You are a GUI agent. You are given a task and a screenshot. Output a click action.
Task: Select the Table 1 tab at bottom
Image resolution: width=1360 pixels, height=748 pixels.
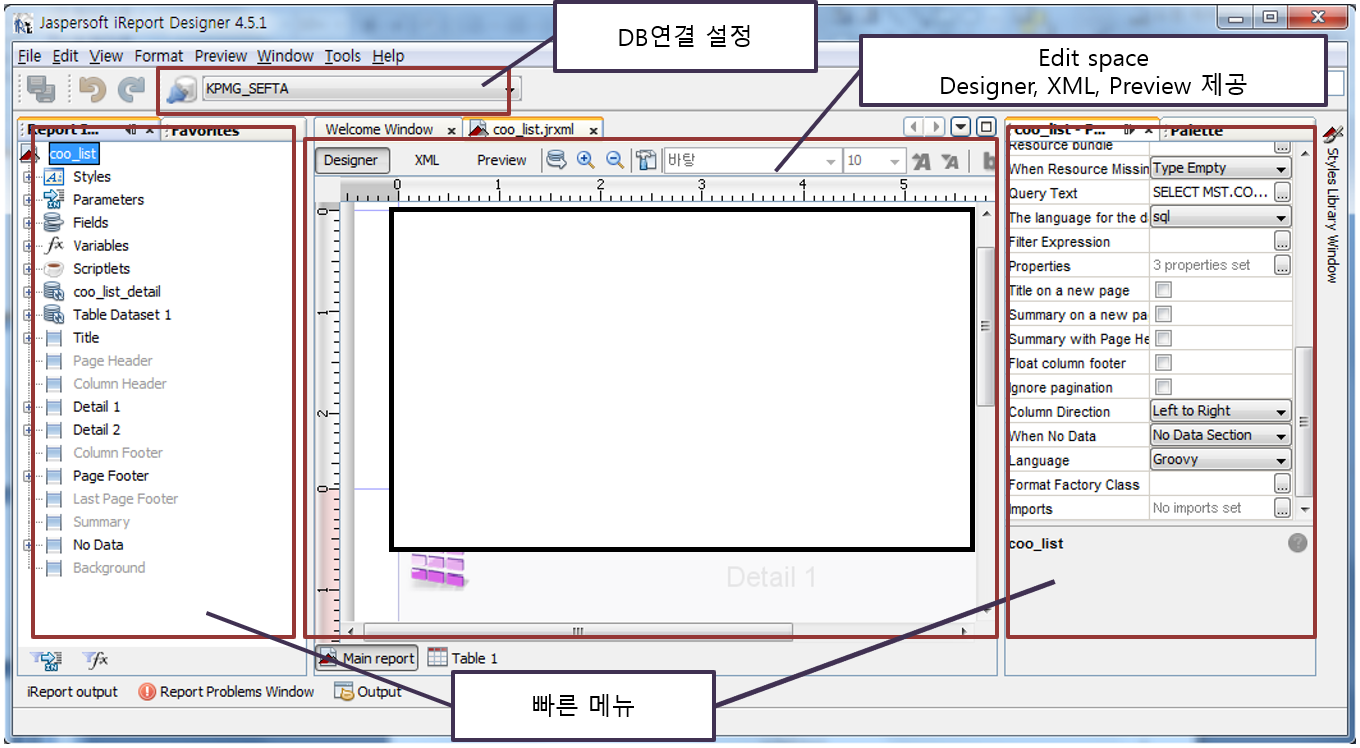click(462, 658)
